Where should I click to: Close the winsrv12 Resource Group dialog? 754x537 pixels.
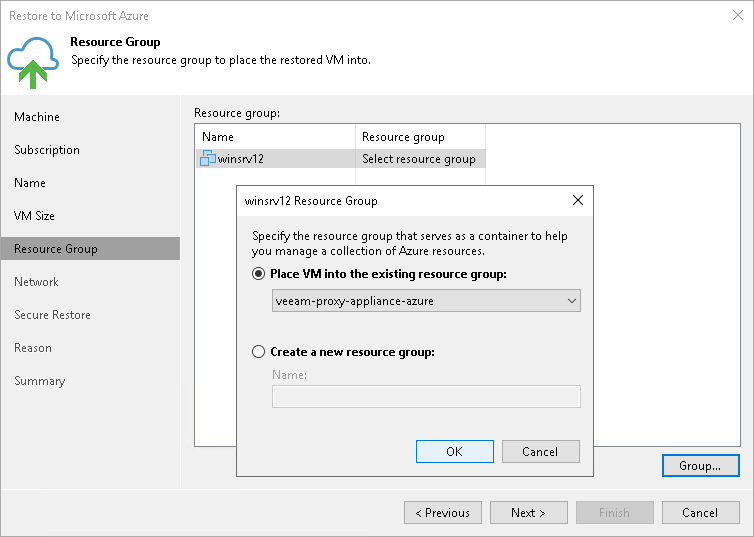[x=578, y=200]
